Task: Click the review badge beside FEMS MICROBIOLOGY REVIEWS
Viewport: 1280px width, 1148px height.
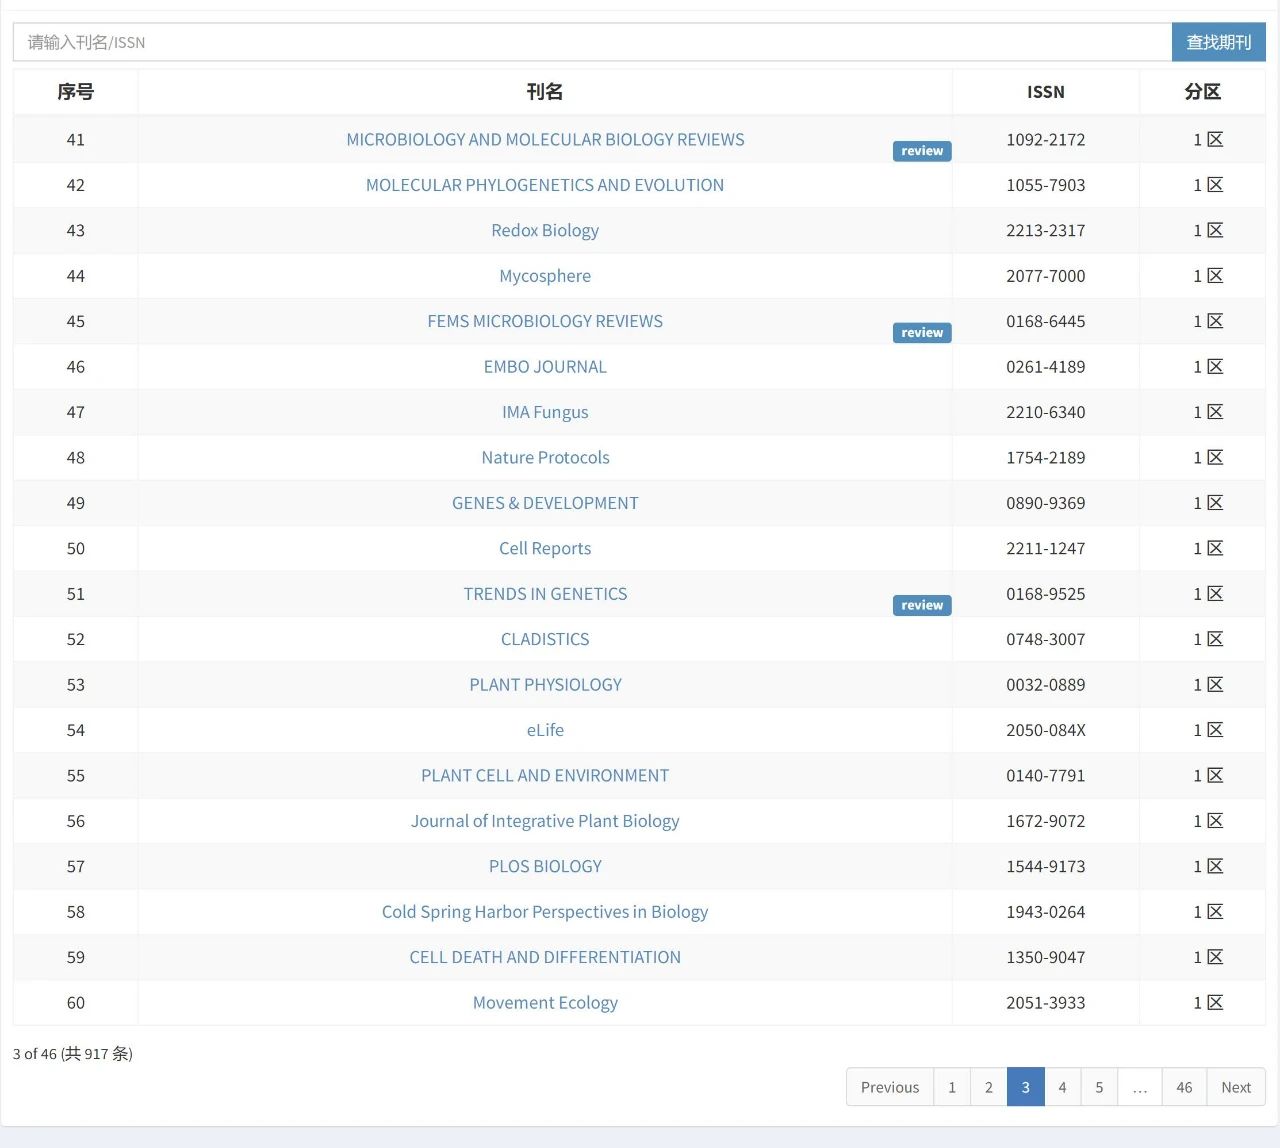Action: click(922, 333)
